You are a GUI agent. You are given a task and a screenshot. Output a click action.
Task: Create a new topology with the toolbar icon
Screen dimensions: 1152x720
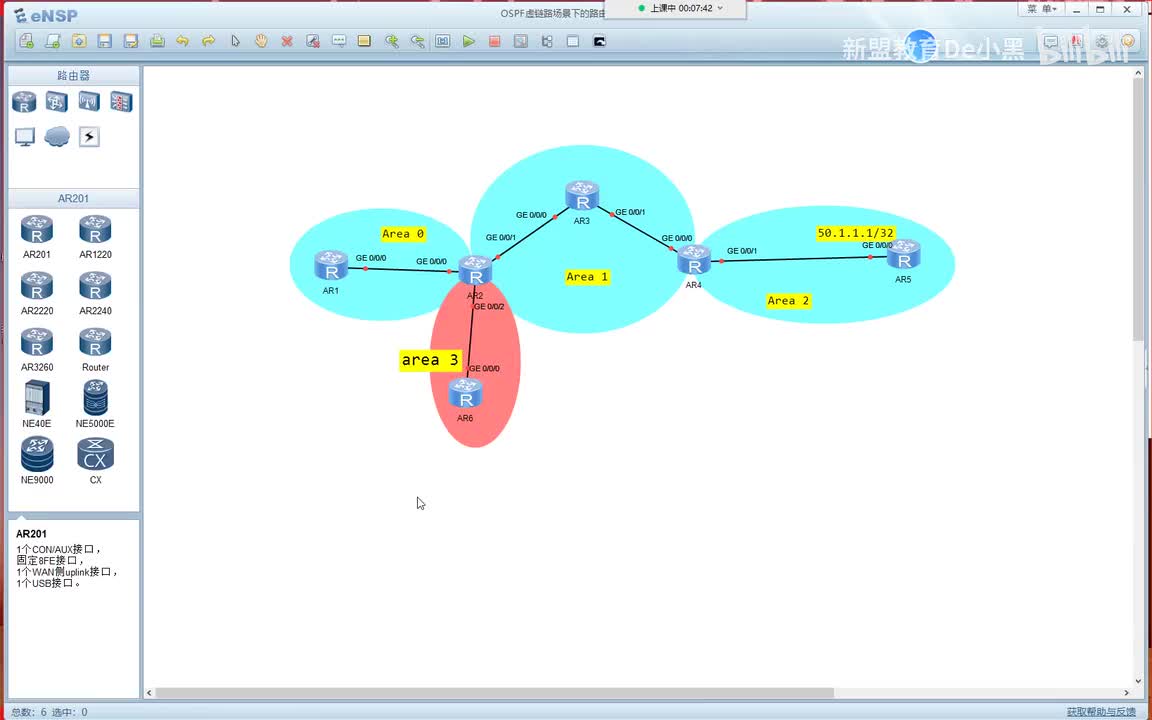(26, 41)
